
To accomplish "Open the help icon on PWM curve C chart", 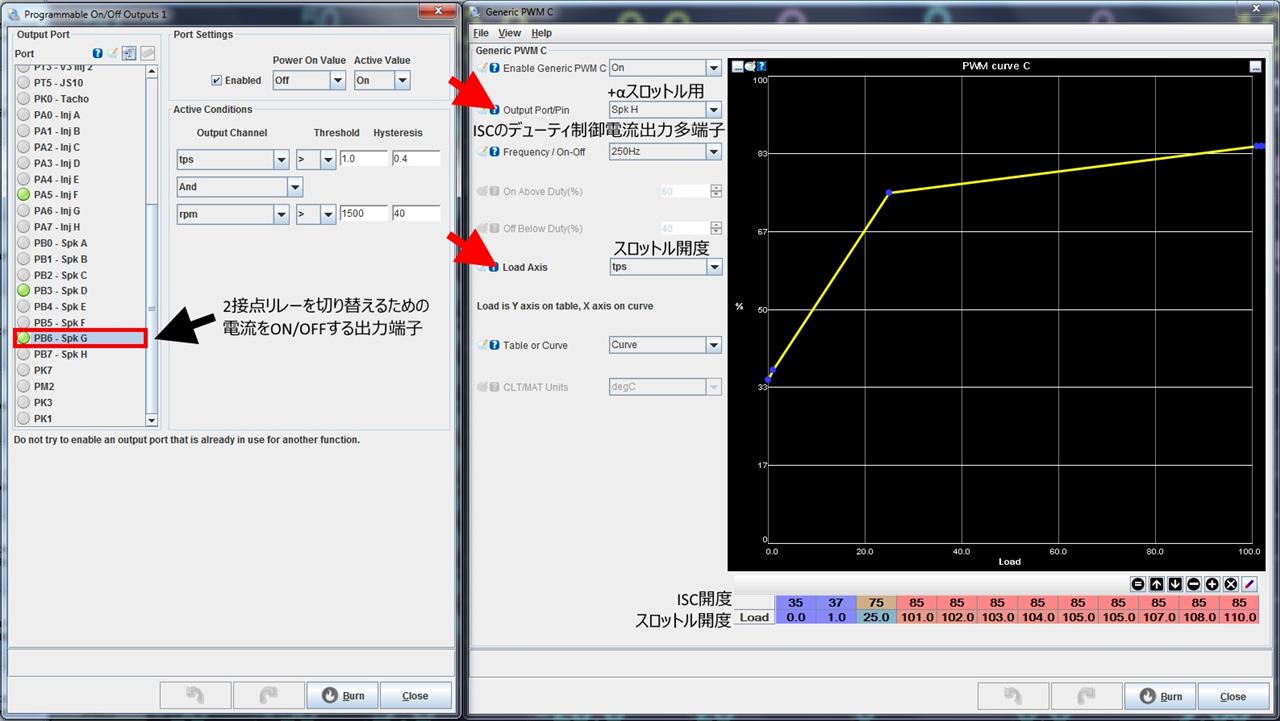I will [762, 66].
